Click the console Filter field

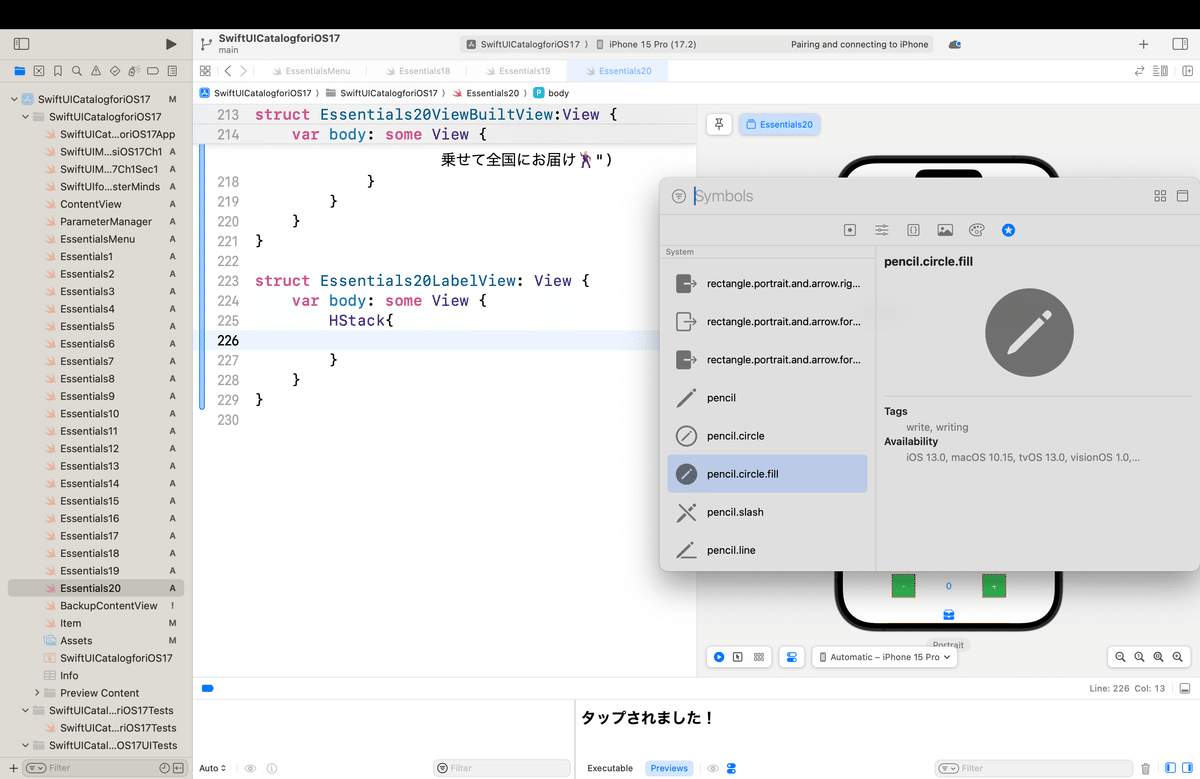tap(1033, 768)
